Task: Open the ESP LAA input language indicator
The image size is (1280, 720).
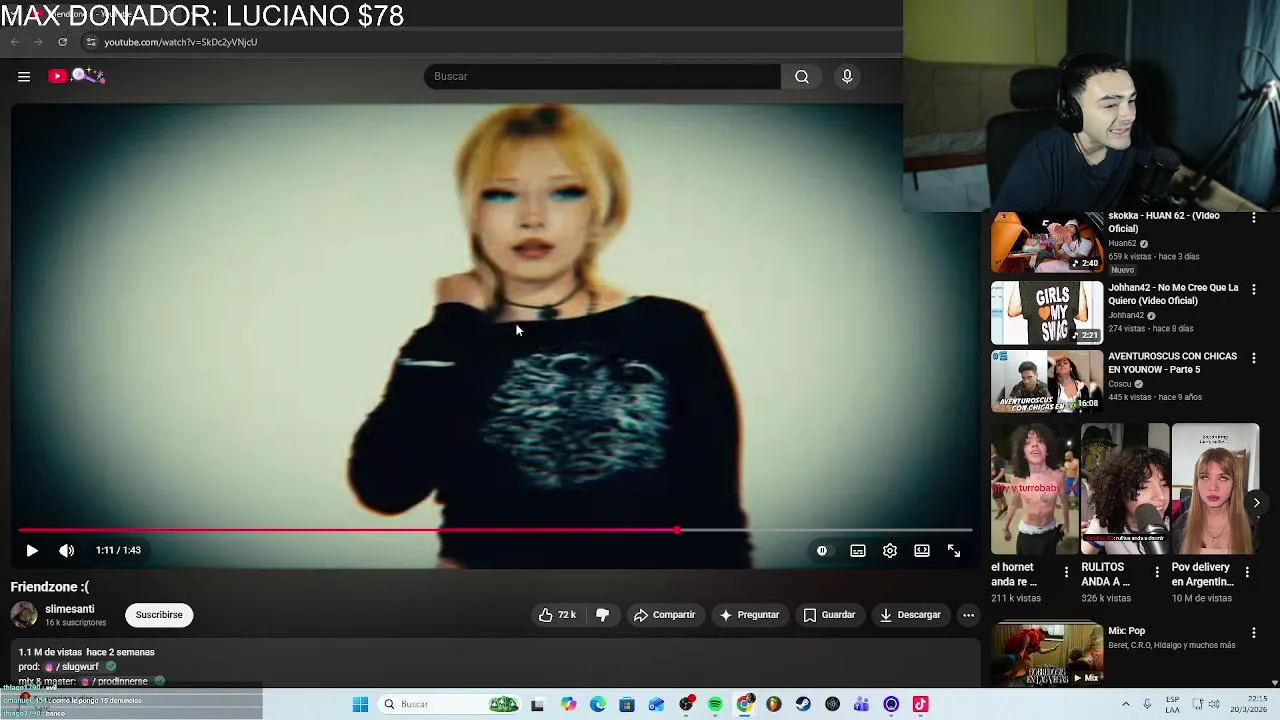Action: coord(1173,704)
